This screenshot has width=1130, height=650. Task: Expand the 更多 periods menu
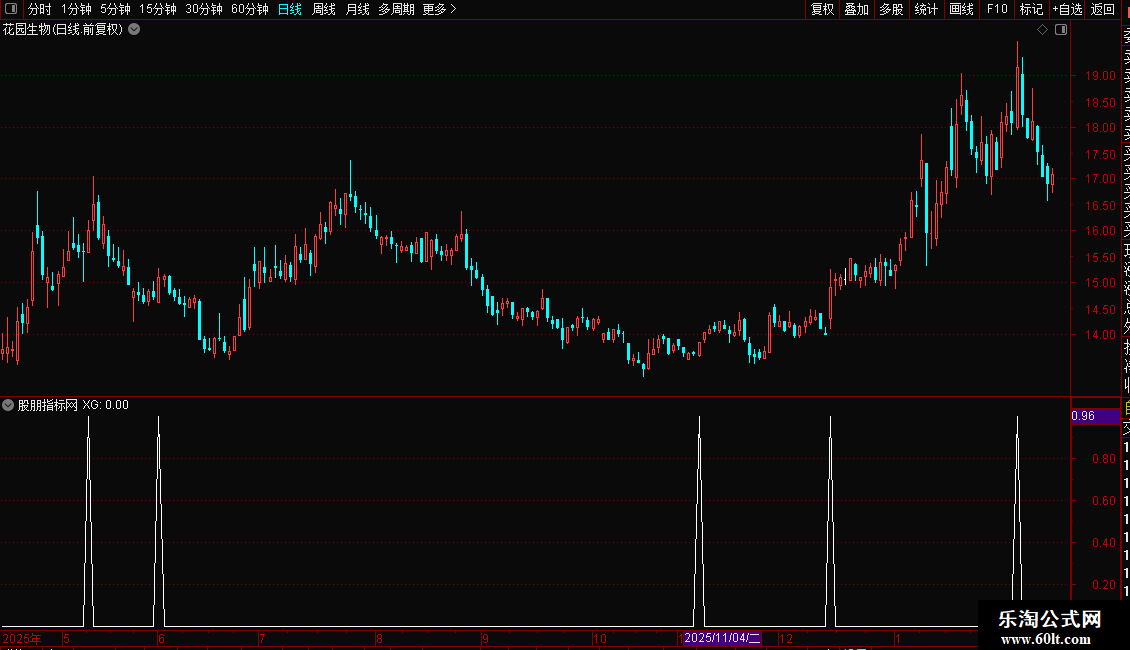coord(439,9)
